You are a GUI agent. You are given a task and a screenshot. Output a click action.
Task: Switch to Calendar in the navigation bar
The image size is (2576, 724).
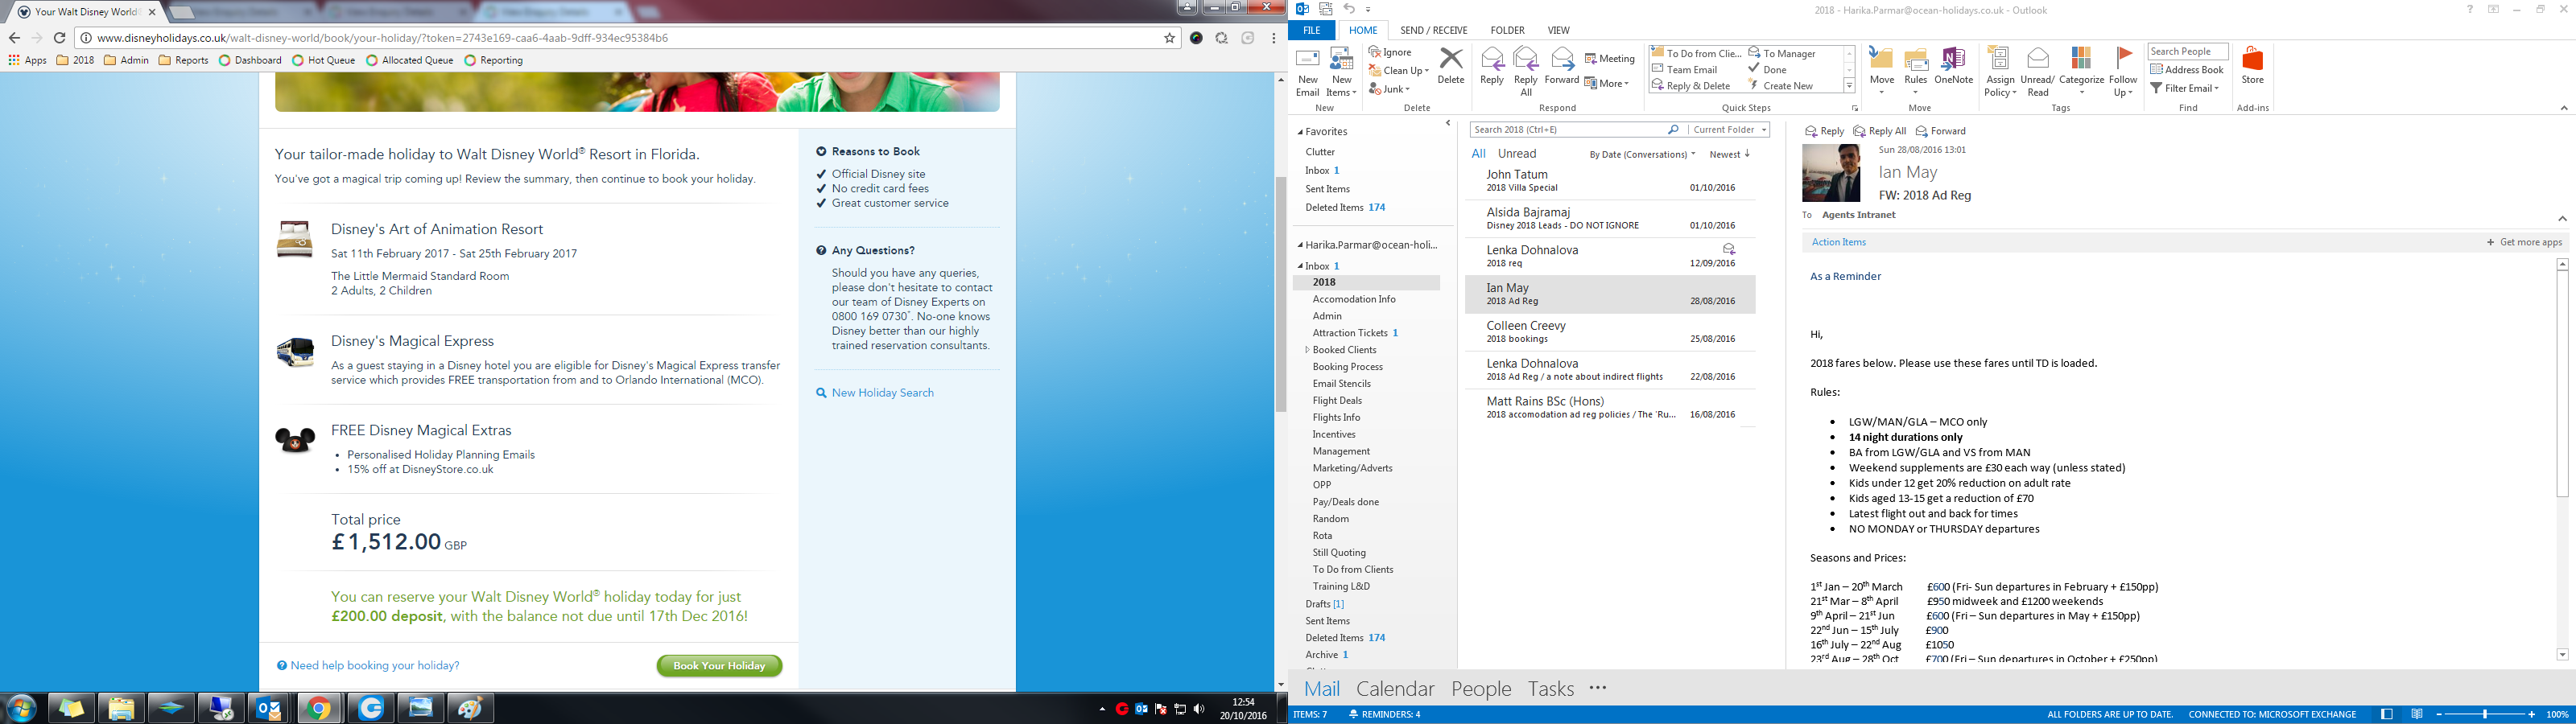pos(1395,689)
